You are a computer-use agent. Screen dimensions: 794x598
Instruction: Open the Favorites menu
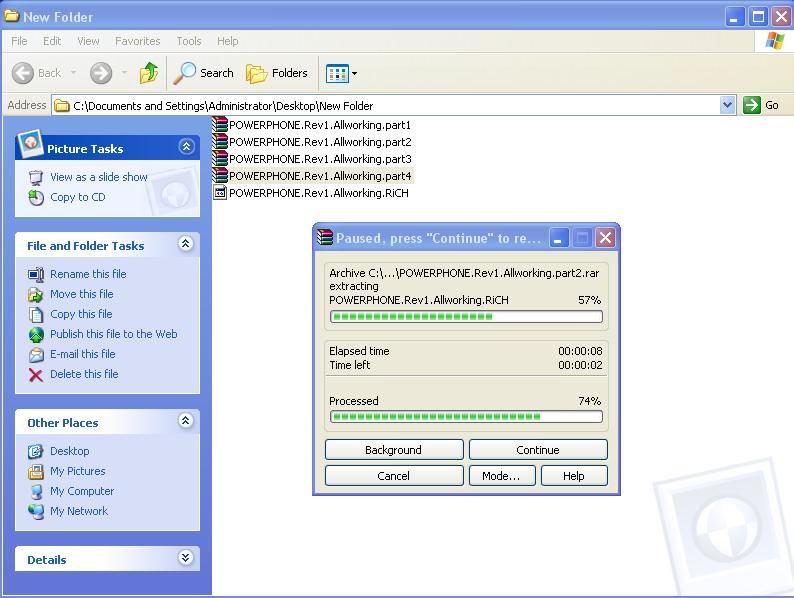tap(137, 41)
